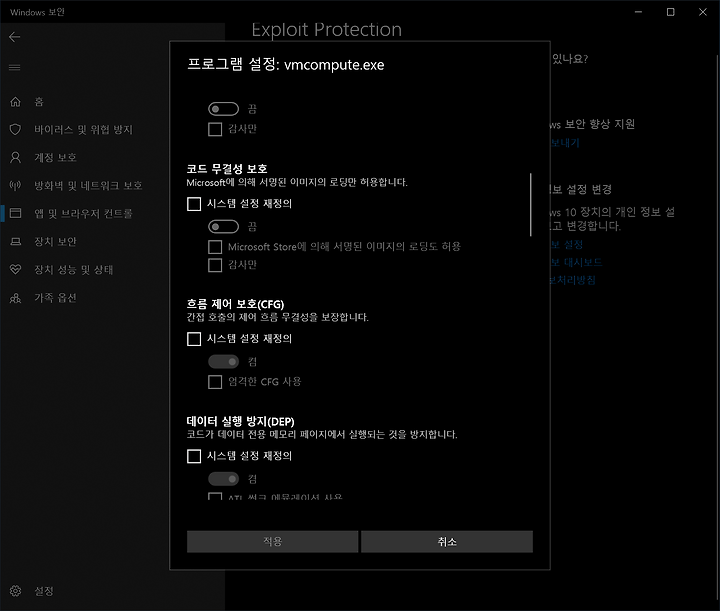Toggle the DEP protection switch

click(x=224, y=479)
